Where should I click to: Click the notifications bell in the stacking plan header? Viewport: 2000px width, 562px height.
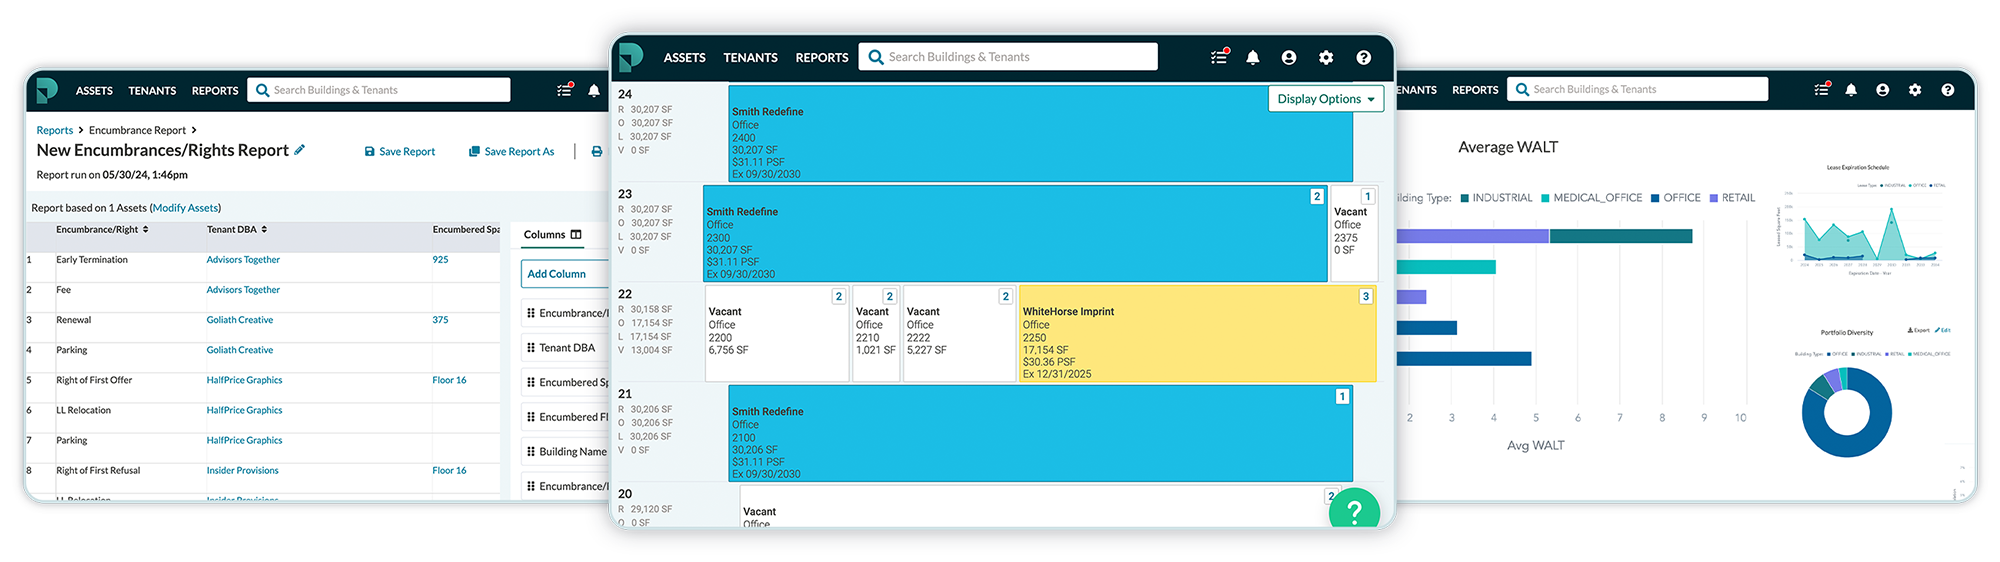coord(1253,58)
